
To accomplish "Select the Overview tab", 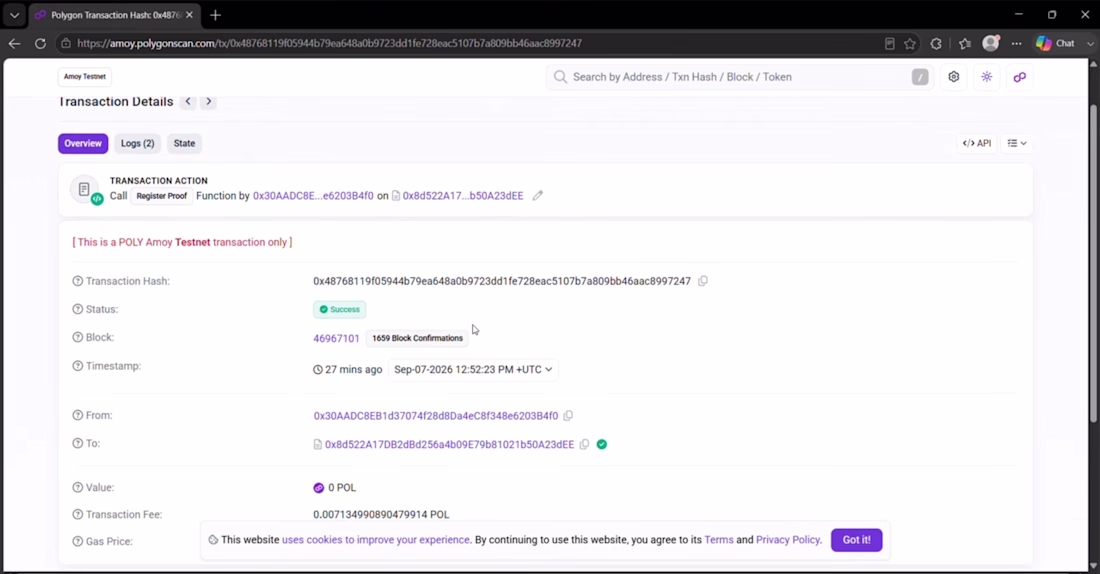I will point(83,143).
